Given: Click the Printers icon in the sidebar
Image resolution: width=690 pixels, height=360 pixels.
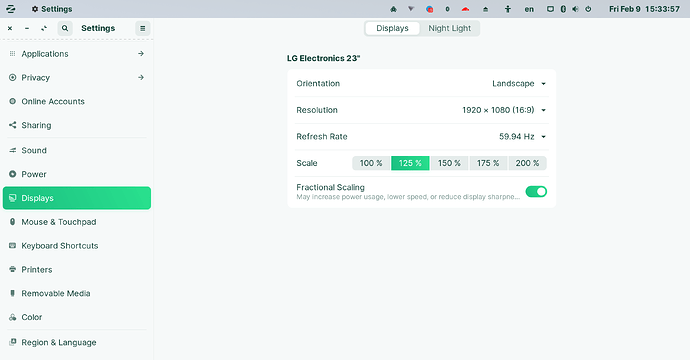Looking at the screenshot, I should click(12, 269).
